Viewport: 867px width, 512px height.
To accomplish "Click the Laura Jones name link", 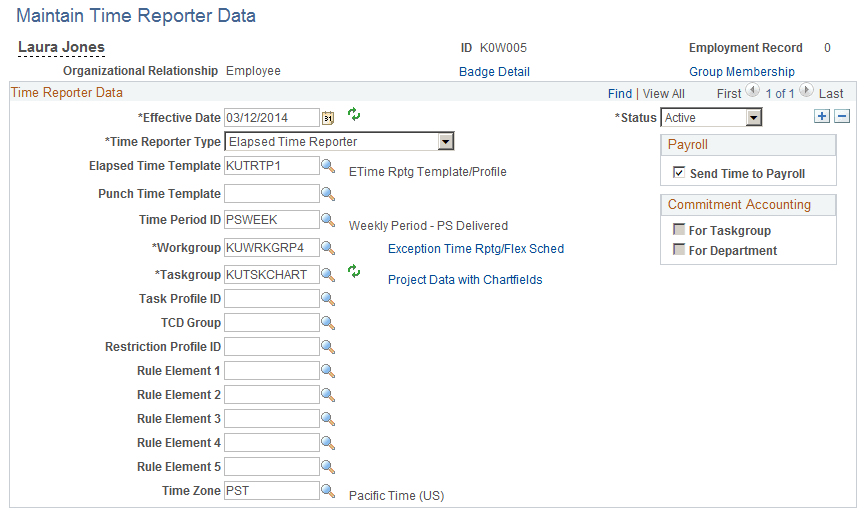I will pyautogui.click(x=61, y=48).
